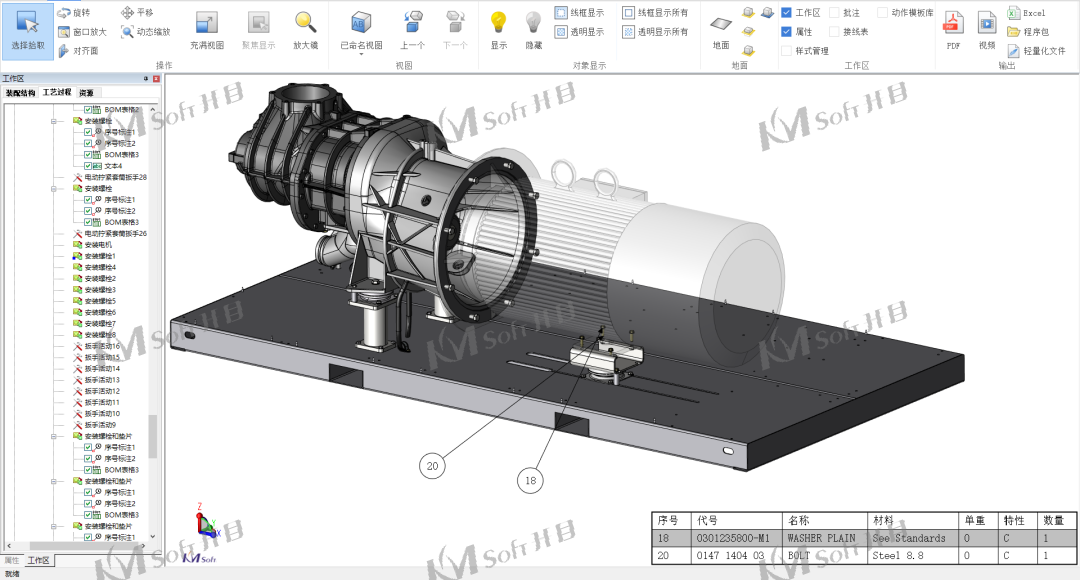This screenshot has height=580, width=1080.
Task: Enable 透明显示 transparent display
Action: pyautogui.click(x=579, y=32)
